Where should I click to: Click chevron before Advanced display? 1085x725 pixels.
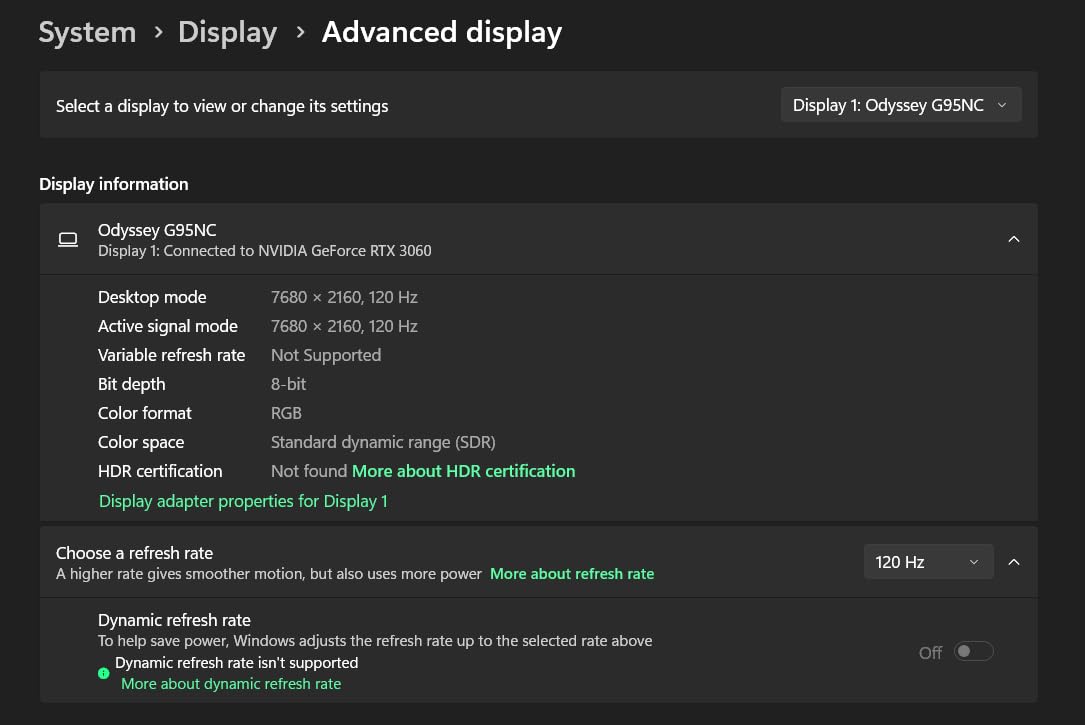click(300, 32)
